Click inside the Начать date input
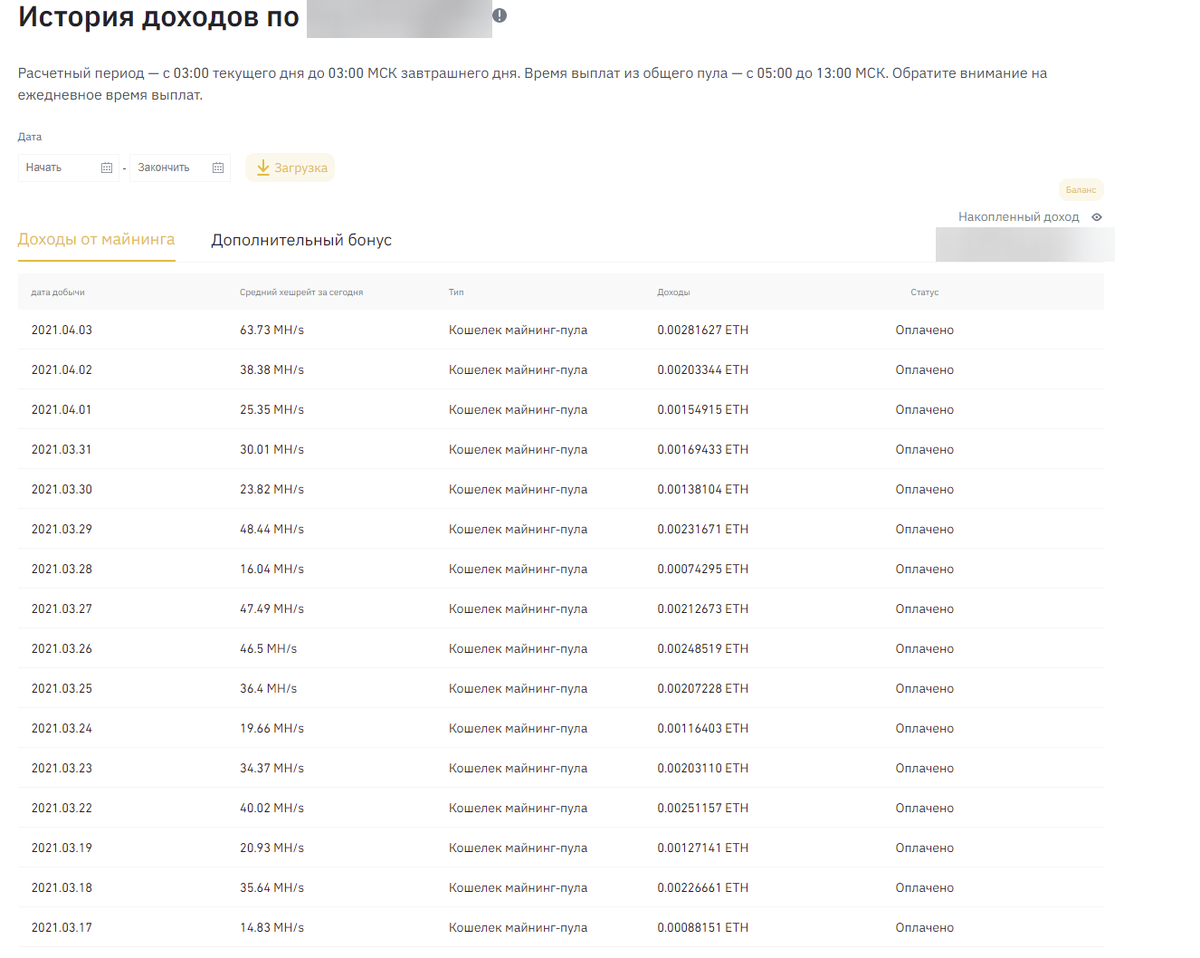The width and height of the screenshot is (1200, 958). click(55, 167)
